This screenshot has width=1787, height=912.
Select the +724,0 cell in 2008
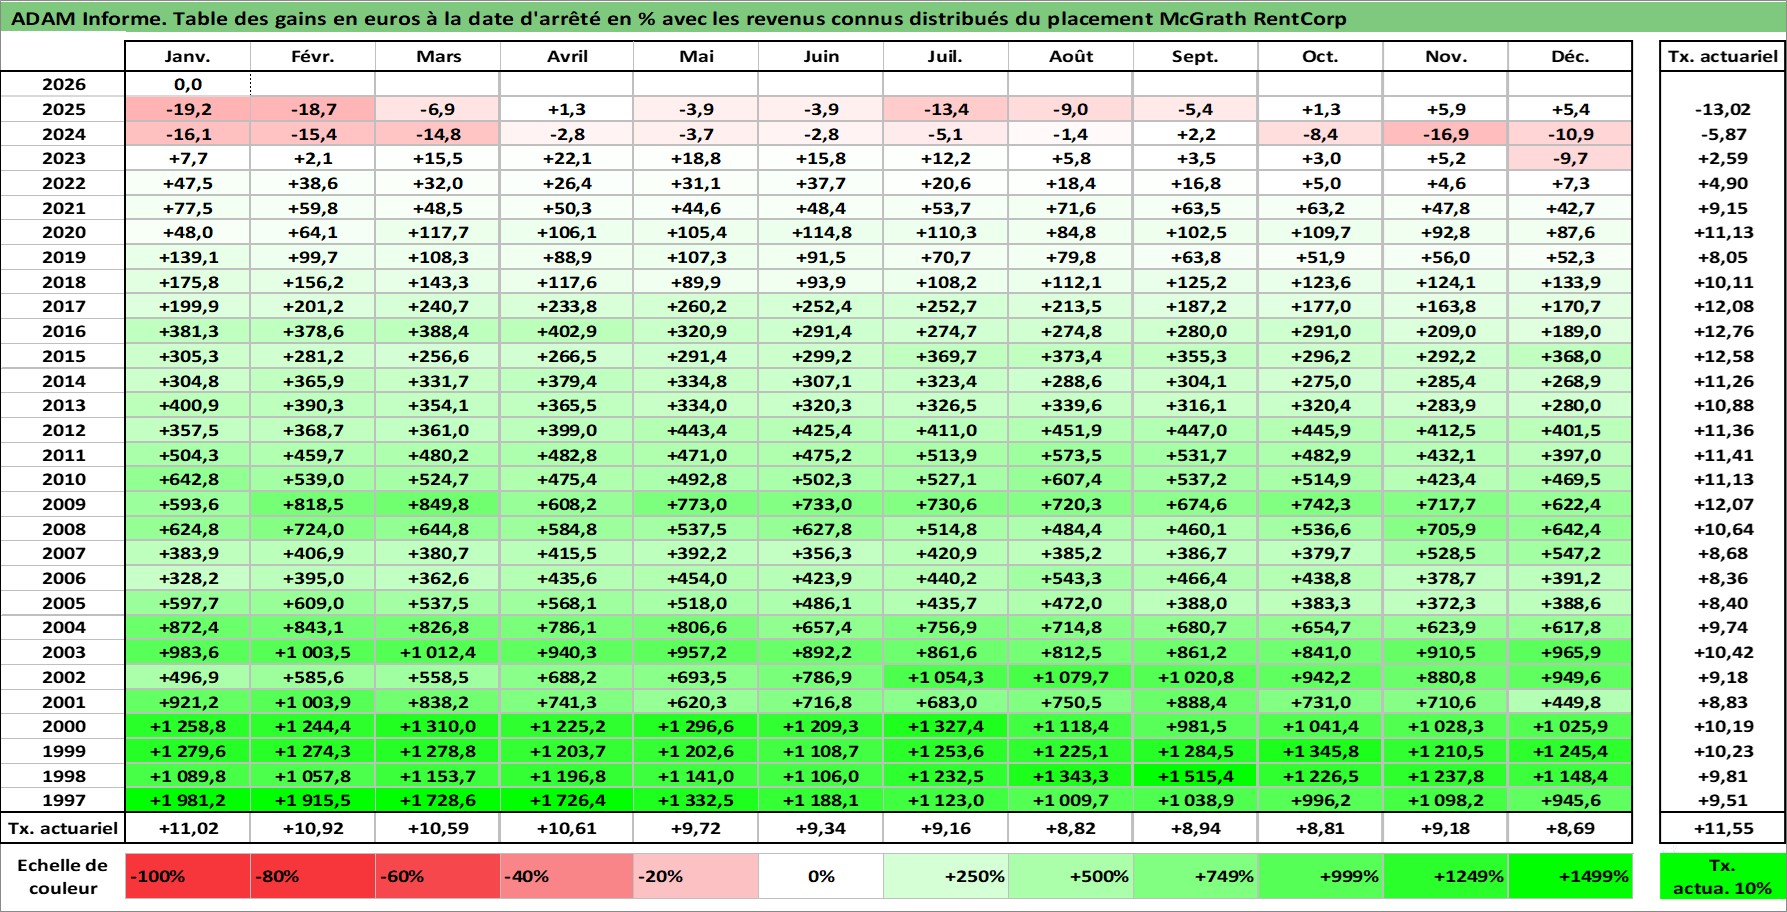(313, 529)
